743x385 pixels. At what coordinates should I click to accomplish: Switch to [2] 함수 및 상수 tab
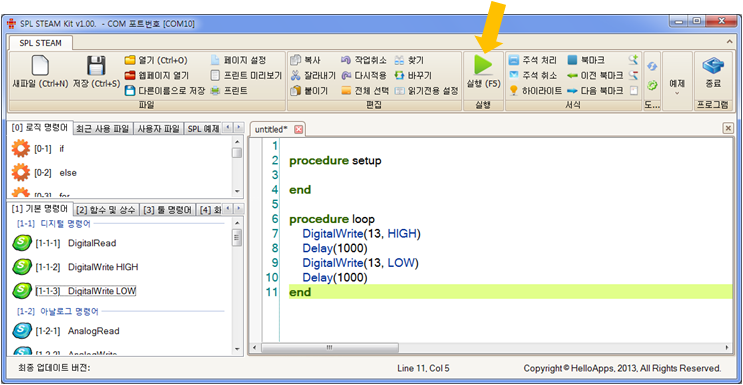click(106, 210)
